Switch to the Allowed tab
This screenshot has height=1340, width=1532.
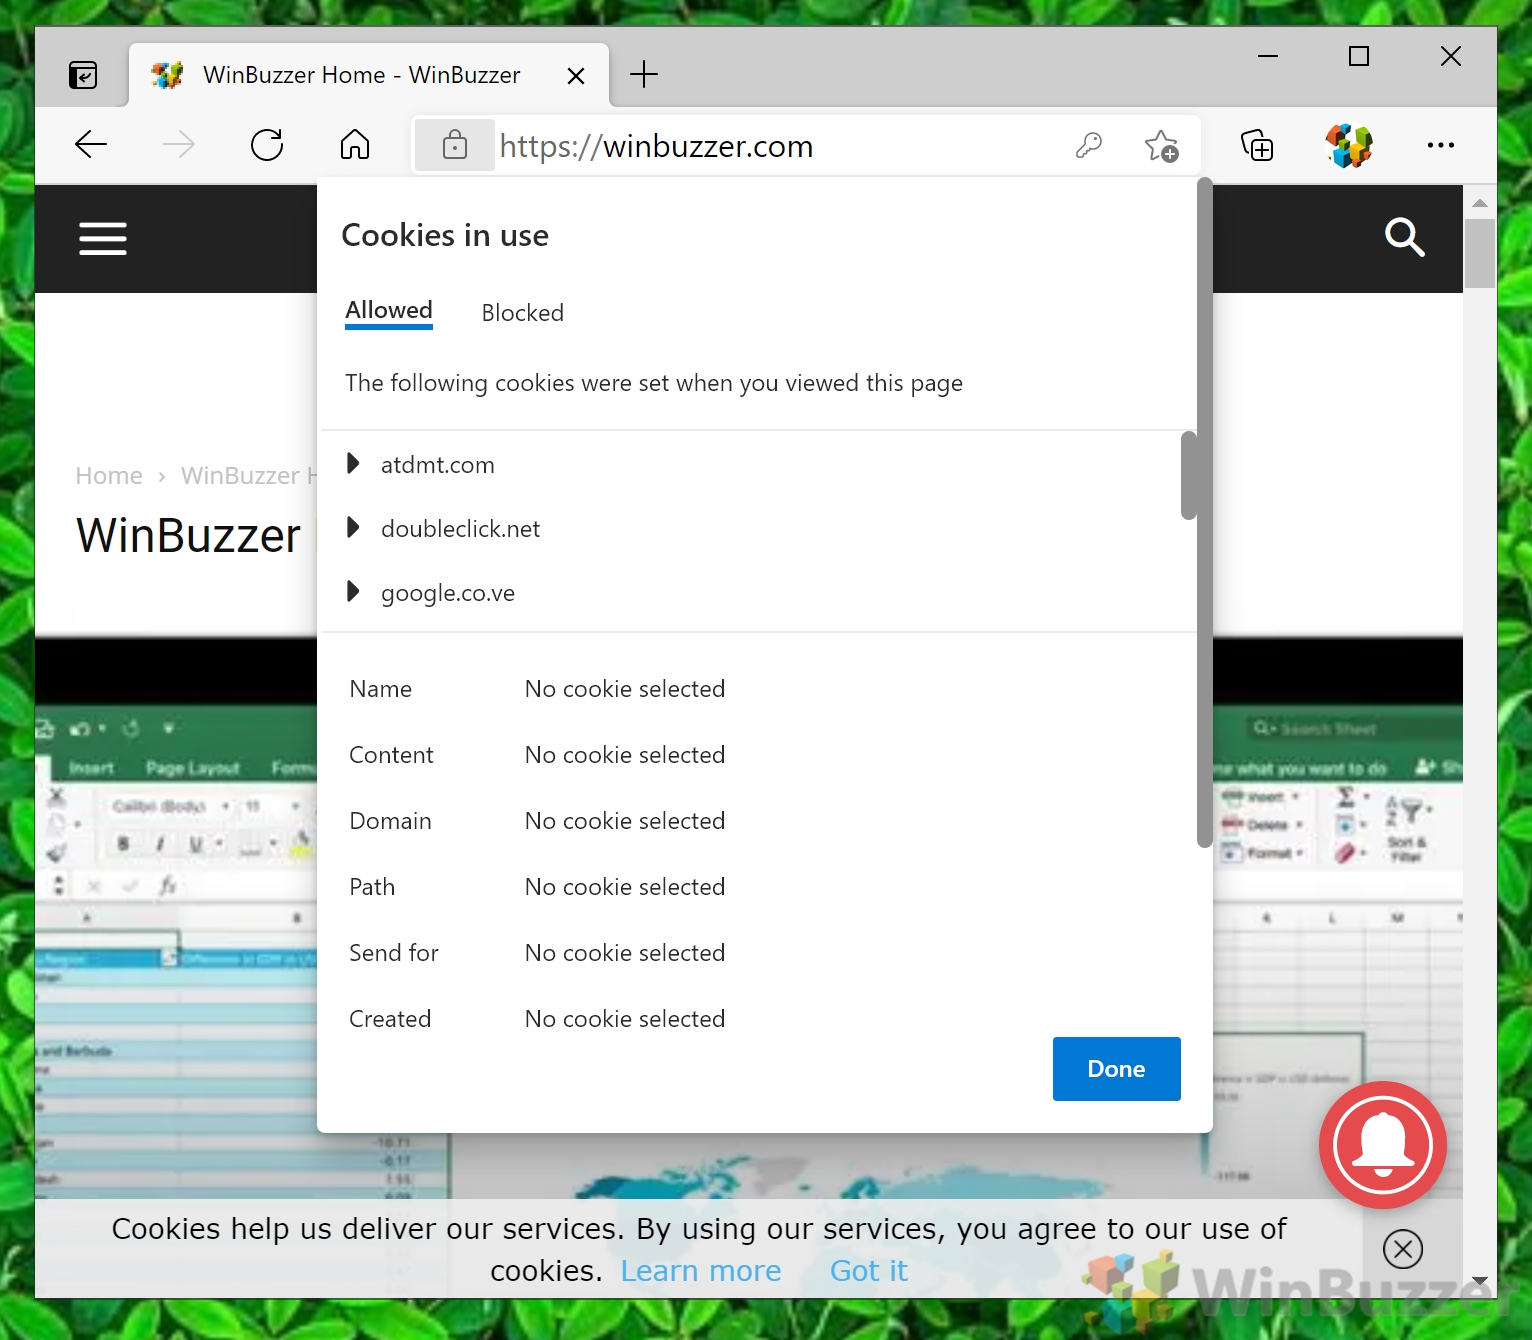(389, 311)
